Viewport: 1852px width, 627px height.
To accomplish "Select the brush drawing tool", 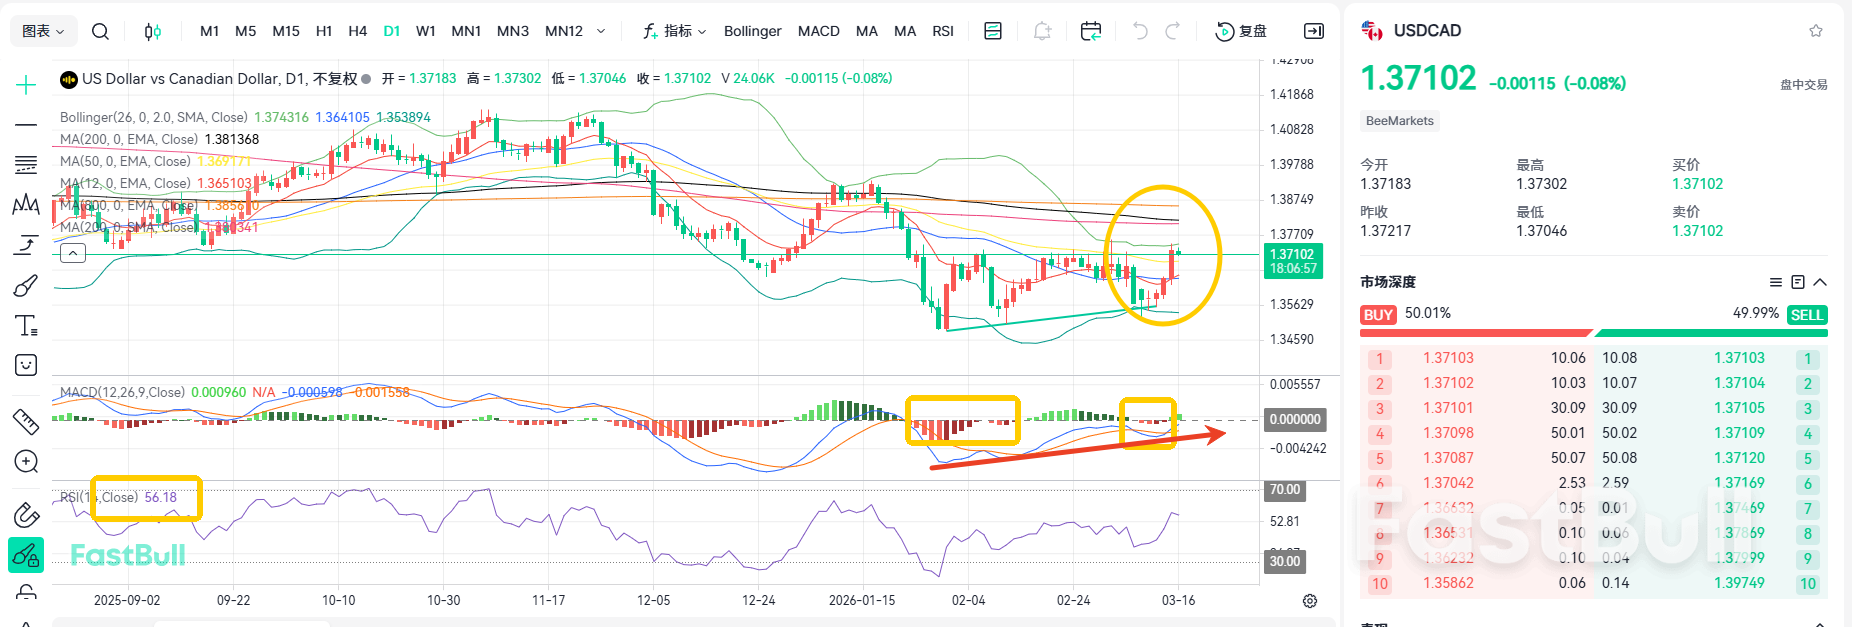I will click(26, 286).
